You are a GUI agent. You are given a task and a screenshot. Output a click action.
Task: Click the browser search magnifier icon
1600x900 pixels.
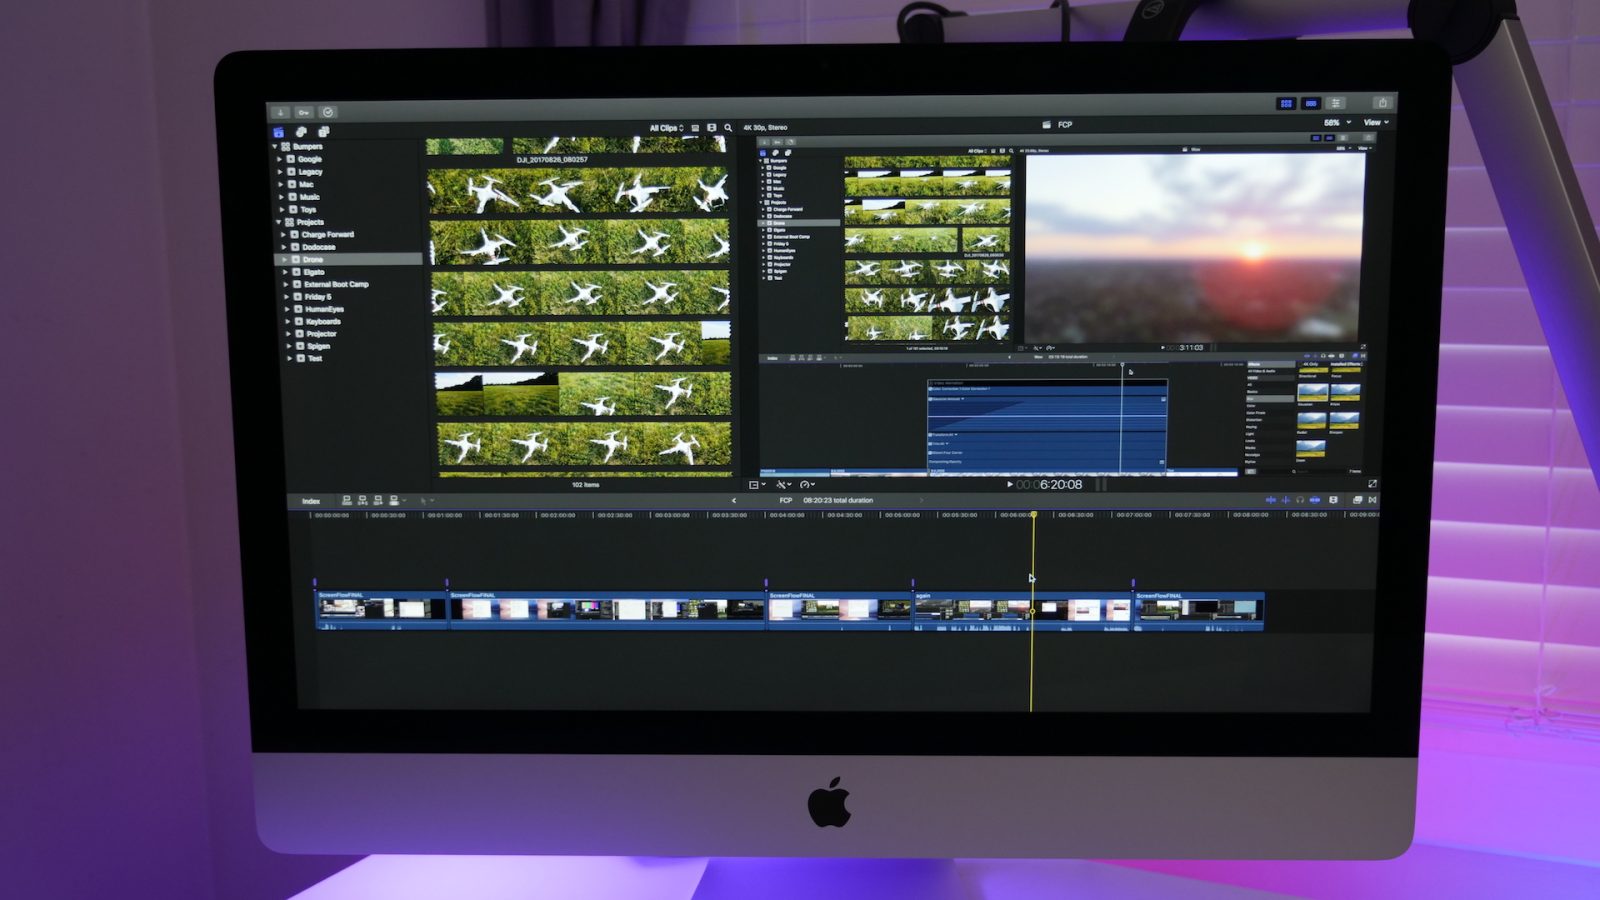point(728,128)
